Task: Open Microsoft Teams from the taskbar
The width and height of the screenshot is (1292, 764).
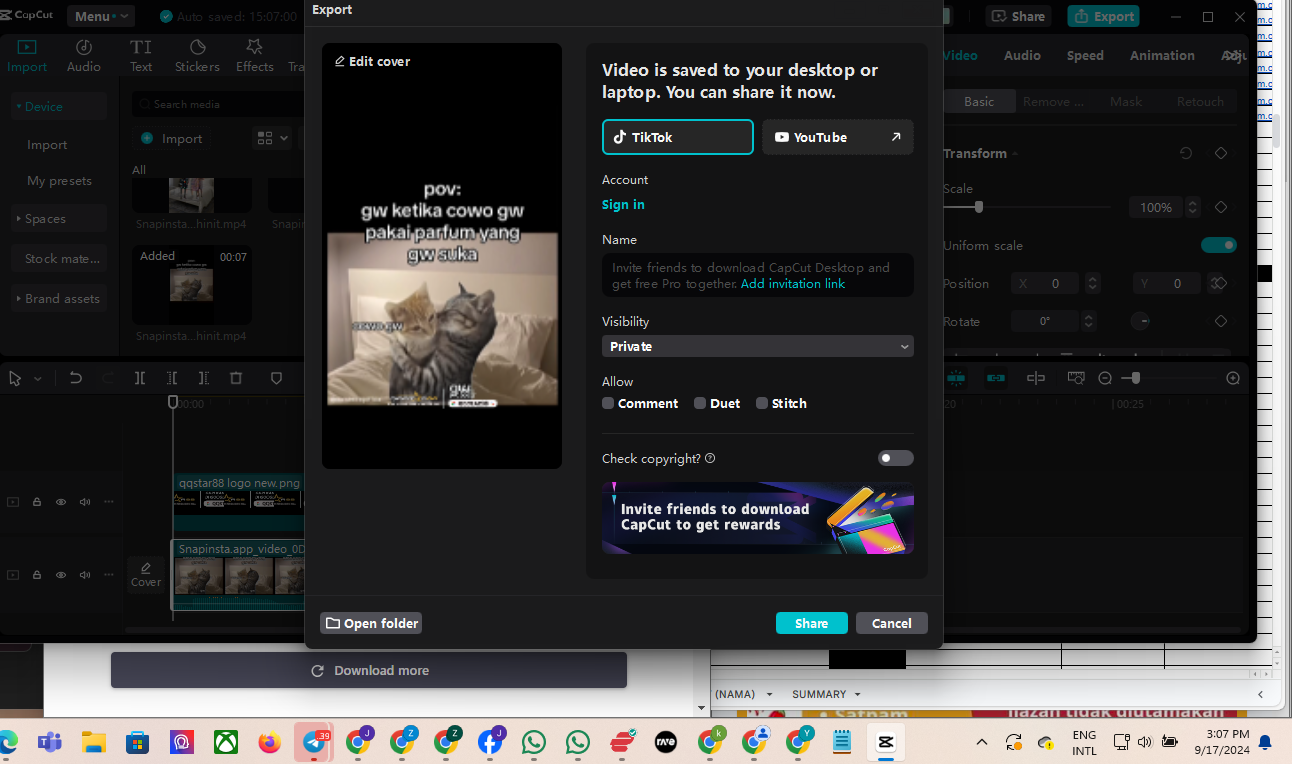Action: point(49,742)
